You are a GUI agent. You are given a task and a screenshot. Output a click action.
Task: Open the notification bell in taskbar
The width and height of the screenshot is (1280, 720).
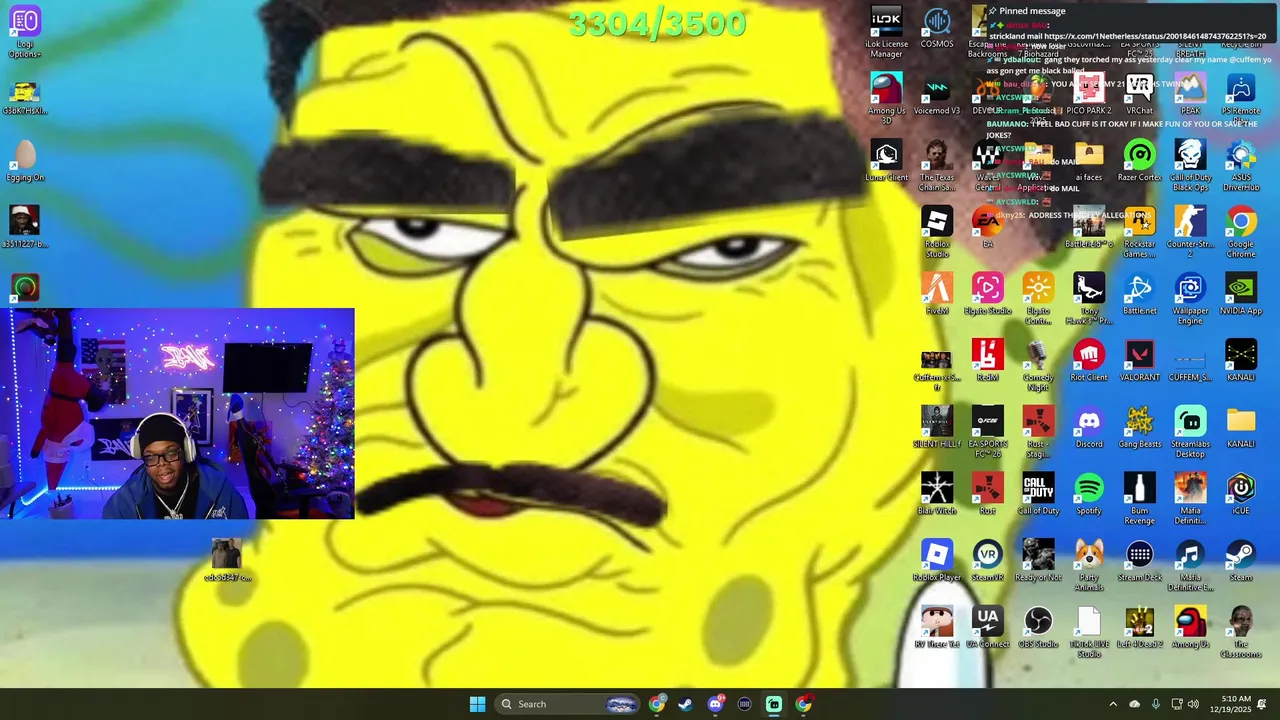pos(1263,704)
